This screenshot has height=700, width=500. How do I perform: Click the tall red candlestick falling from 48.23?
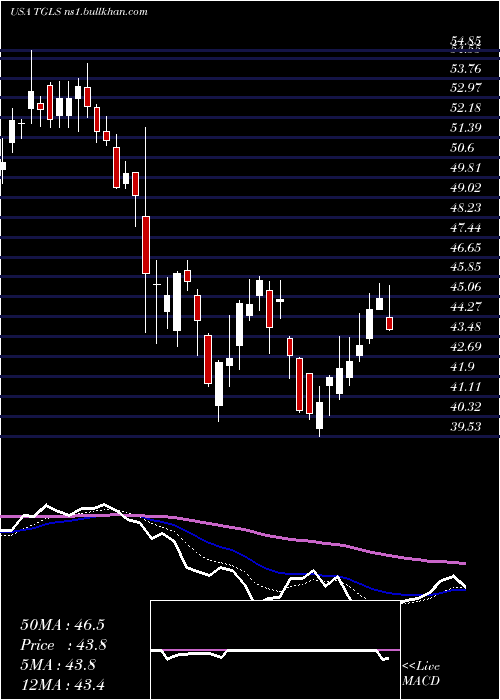coord(146,245)
